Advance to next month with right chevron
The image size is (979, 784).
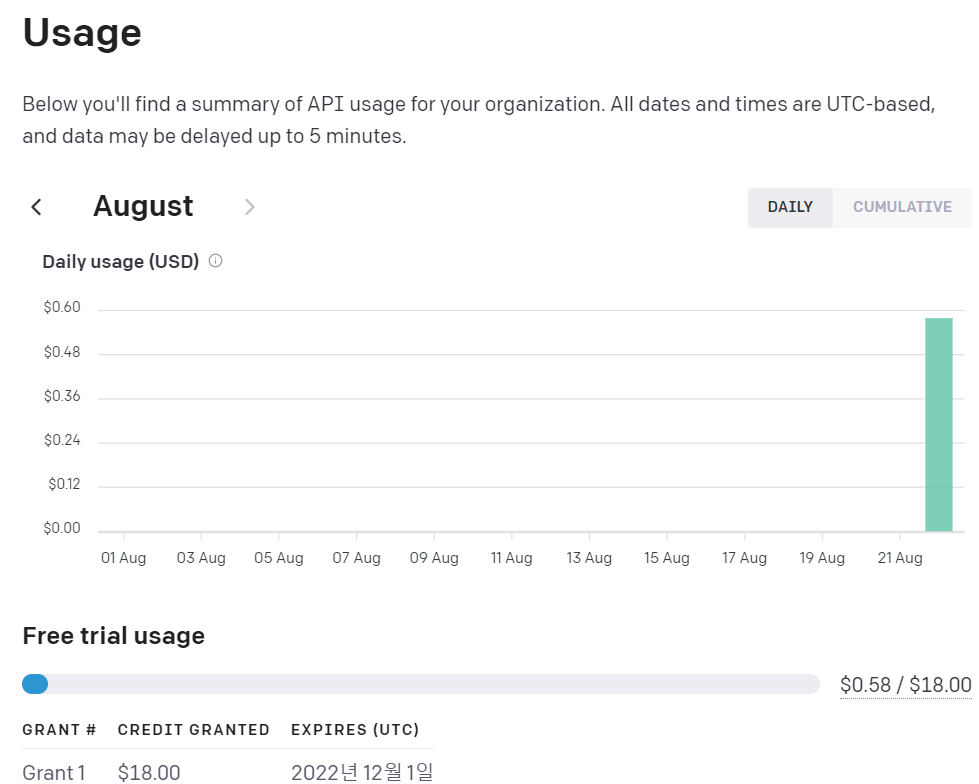point(250,207)
